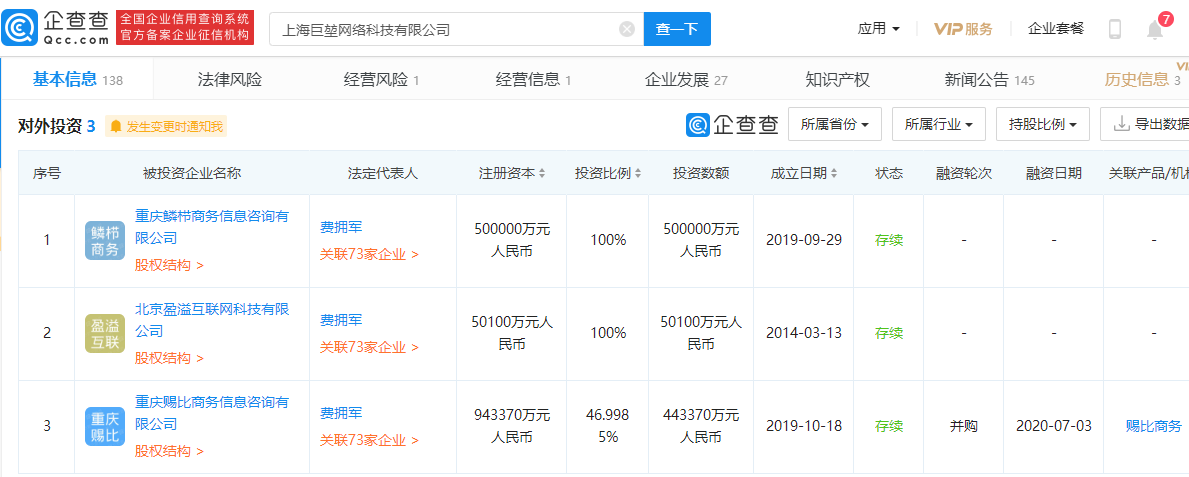Viewport: 1189px width, 477px height.
Task: Open 关联73家企业 in row 2
Action: [x=369, y=347]
